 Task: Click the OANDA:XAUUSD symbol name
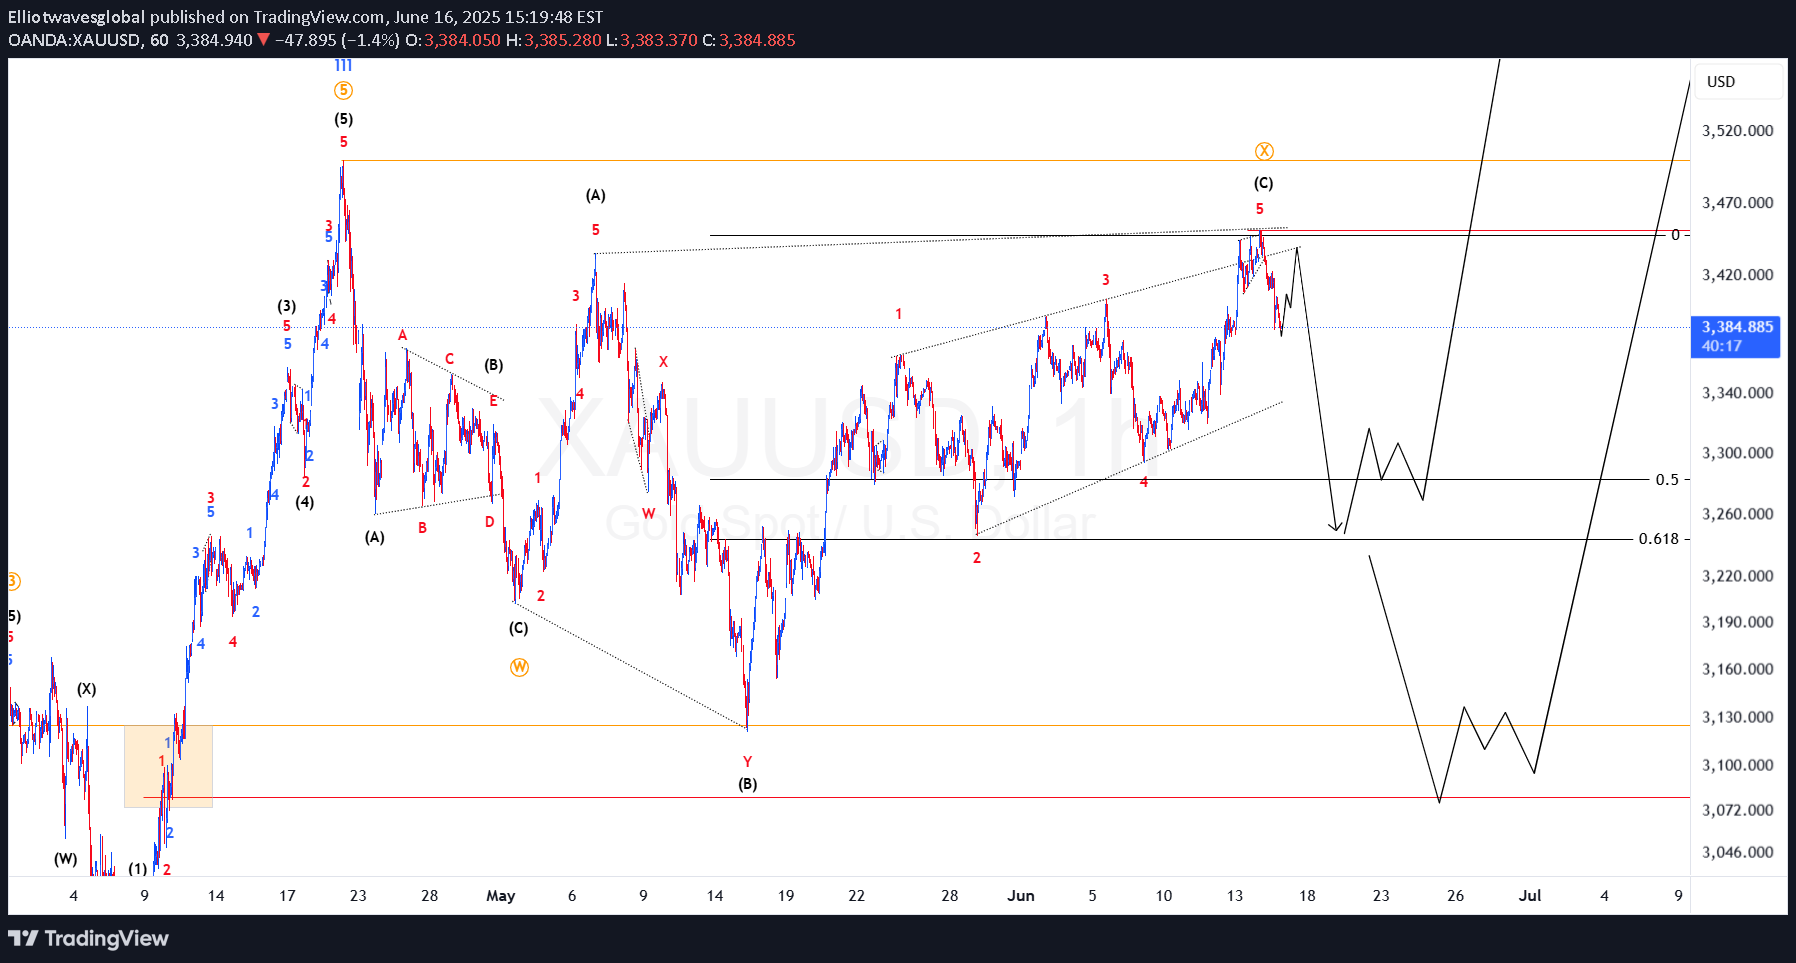pyautogui.click(x=74, y=40)
